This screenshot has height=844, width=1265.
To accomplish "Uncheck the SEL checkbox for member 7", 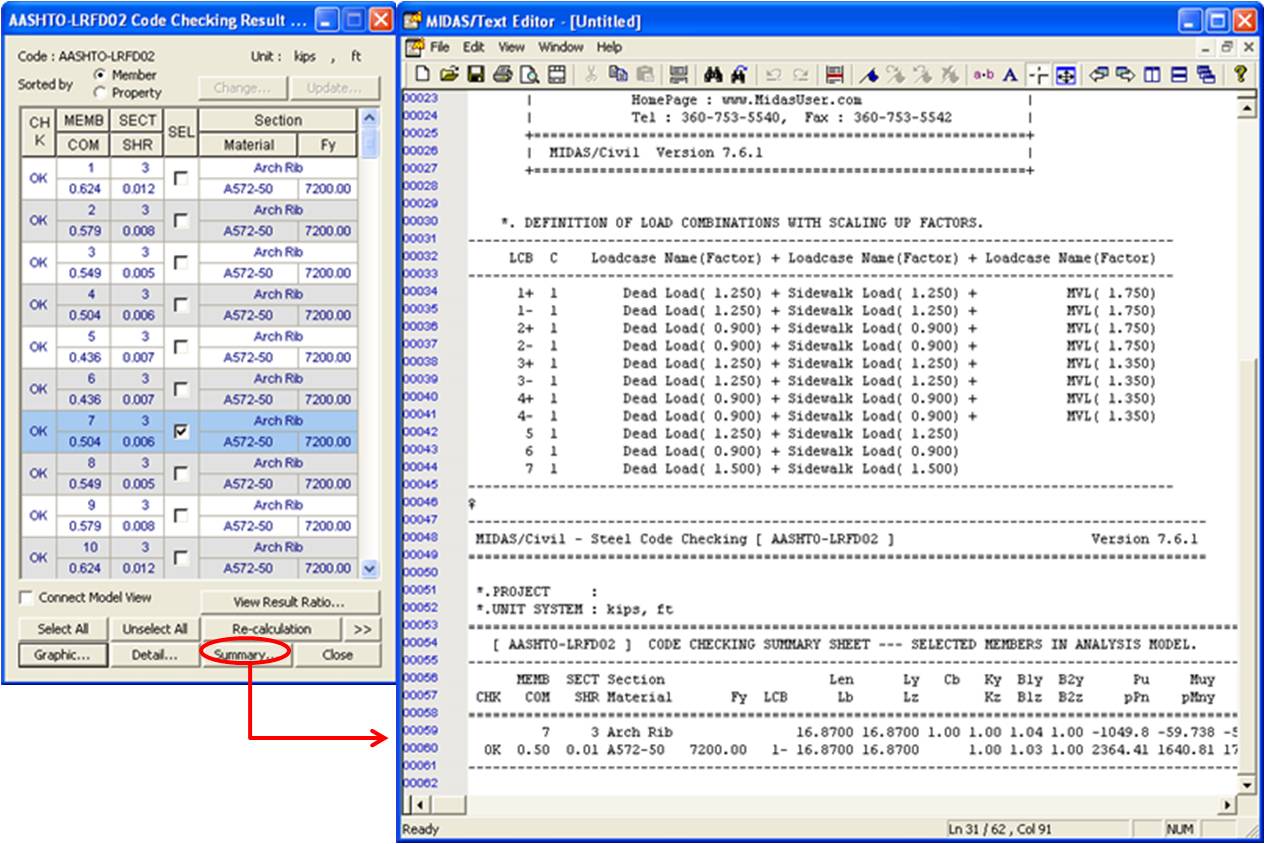I will (179, 430).
